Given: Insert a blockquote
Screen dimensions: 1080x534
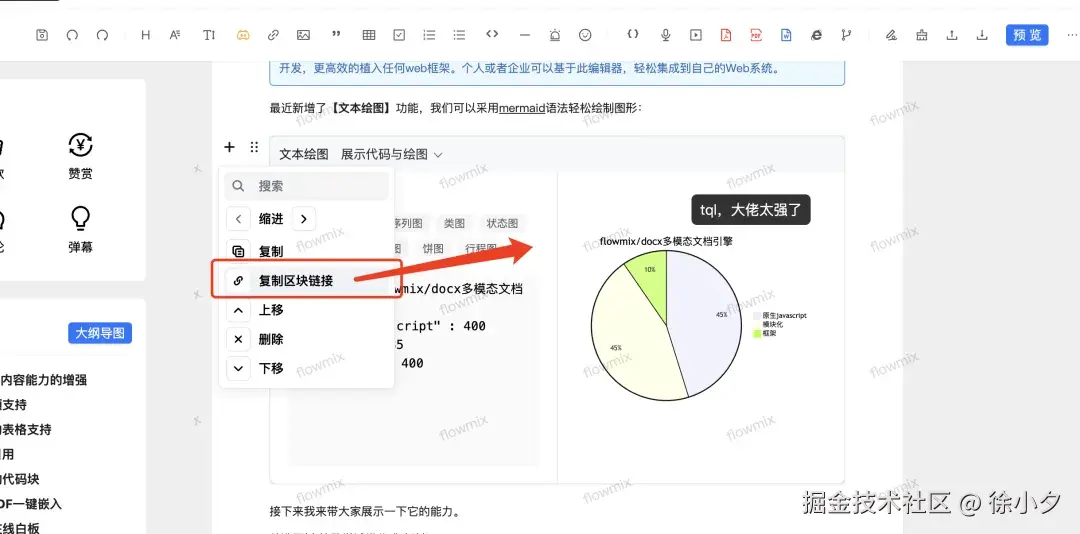Looking at the screenshot, I should click(336, 34).
